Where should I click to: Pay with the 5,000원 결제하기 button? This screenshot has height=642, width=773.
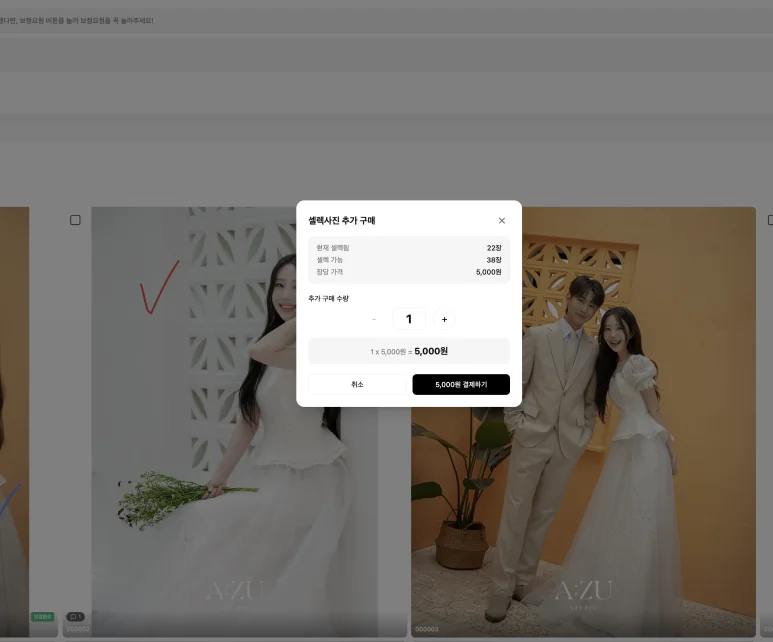tap(461, 384)
